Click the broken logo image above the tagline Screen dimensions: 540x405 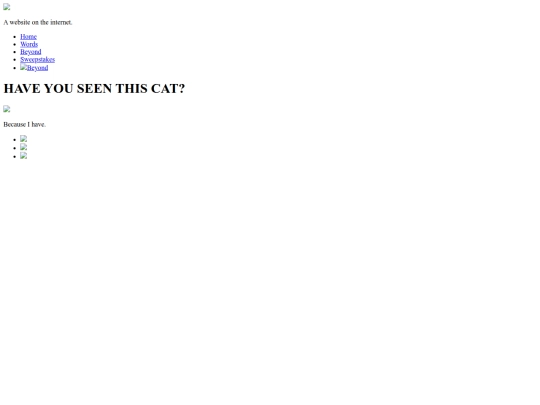point(7,7)
